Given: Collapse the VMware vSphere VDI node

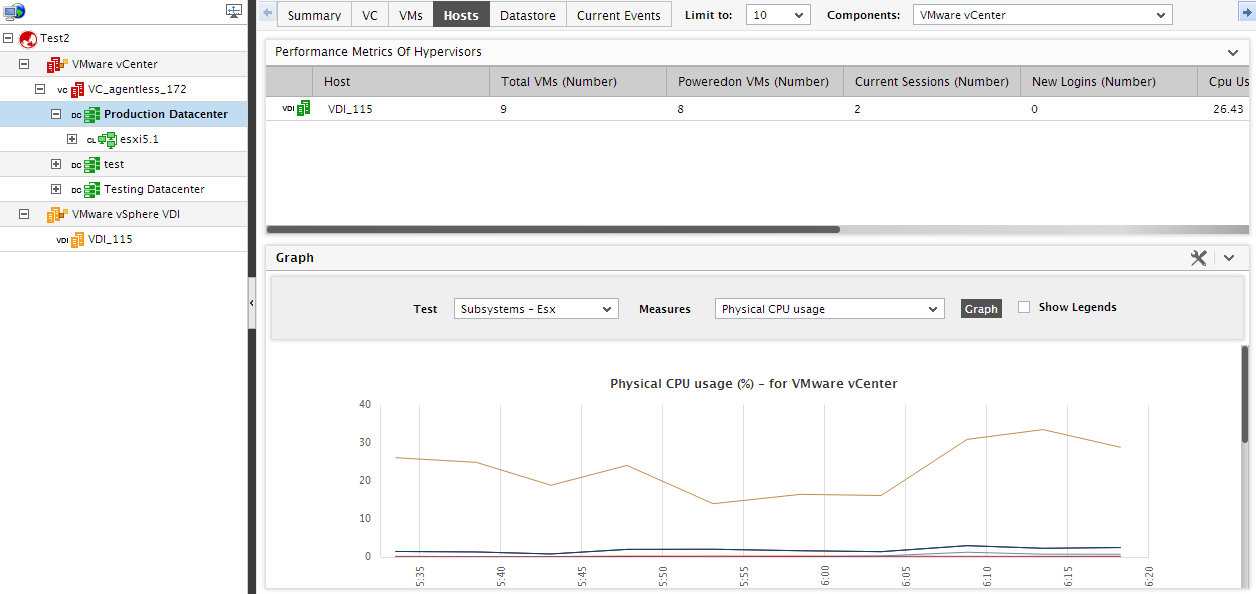Looking at the screenshot, I should 24,214.
